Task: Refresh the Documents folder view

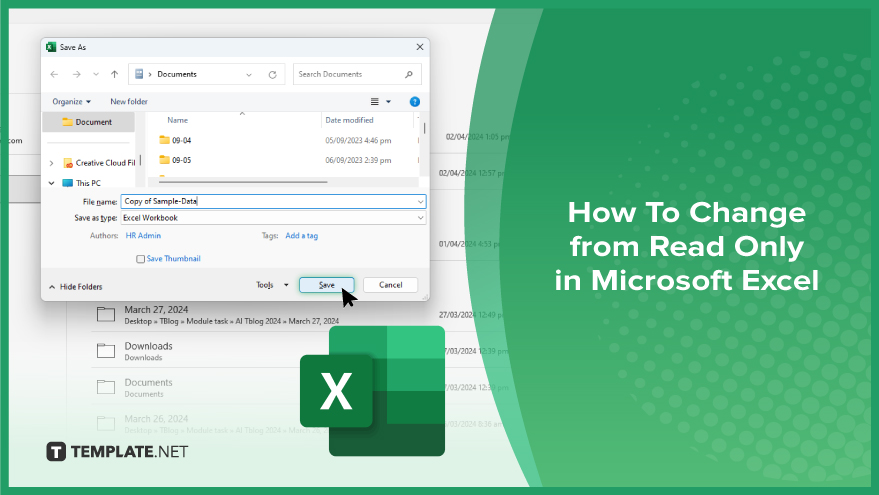Action: click(272, 75)
